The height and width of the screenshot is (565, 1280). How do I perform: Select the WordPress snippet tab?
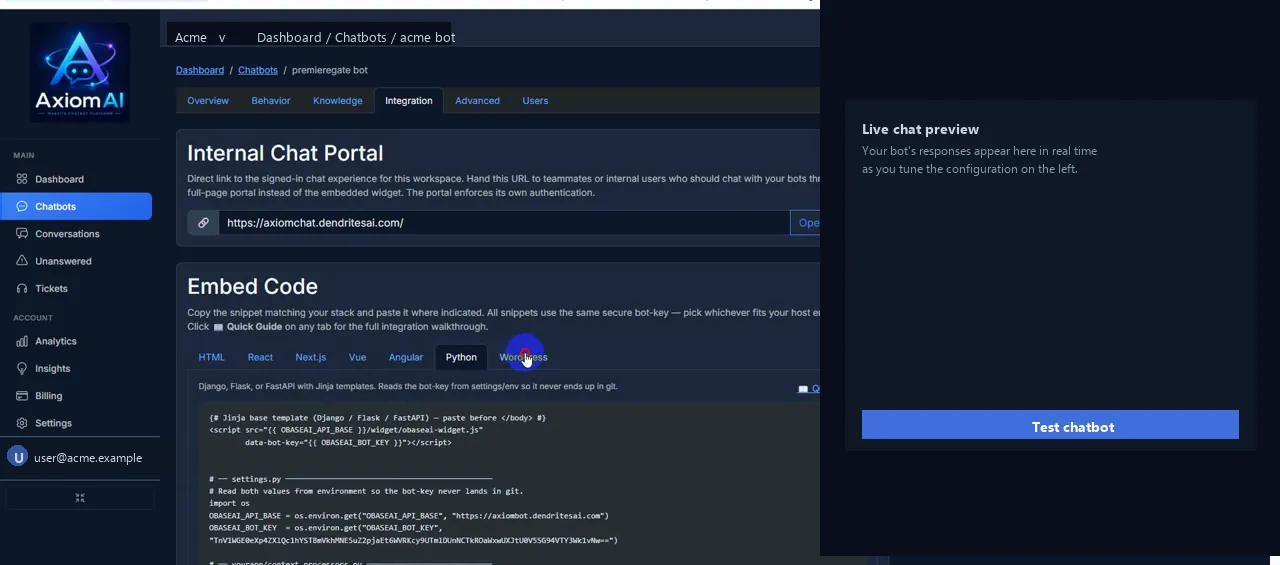pyautogui.click(x=524, y=357)
